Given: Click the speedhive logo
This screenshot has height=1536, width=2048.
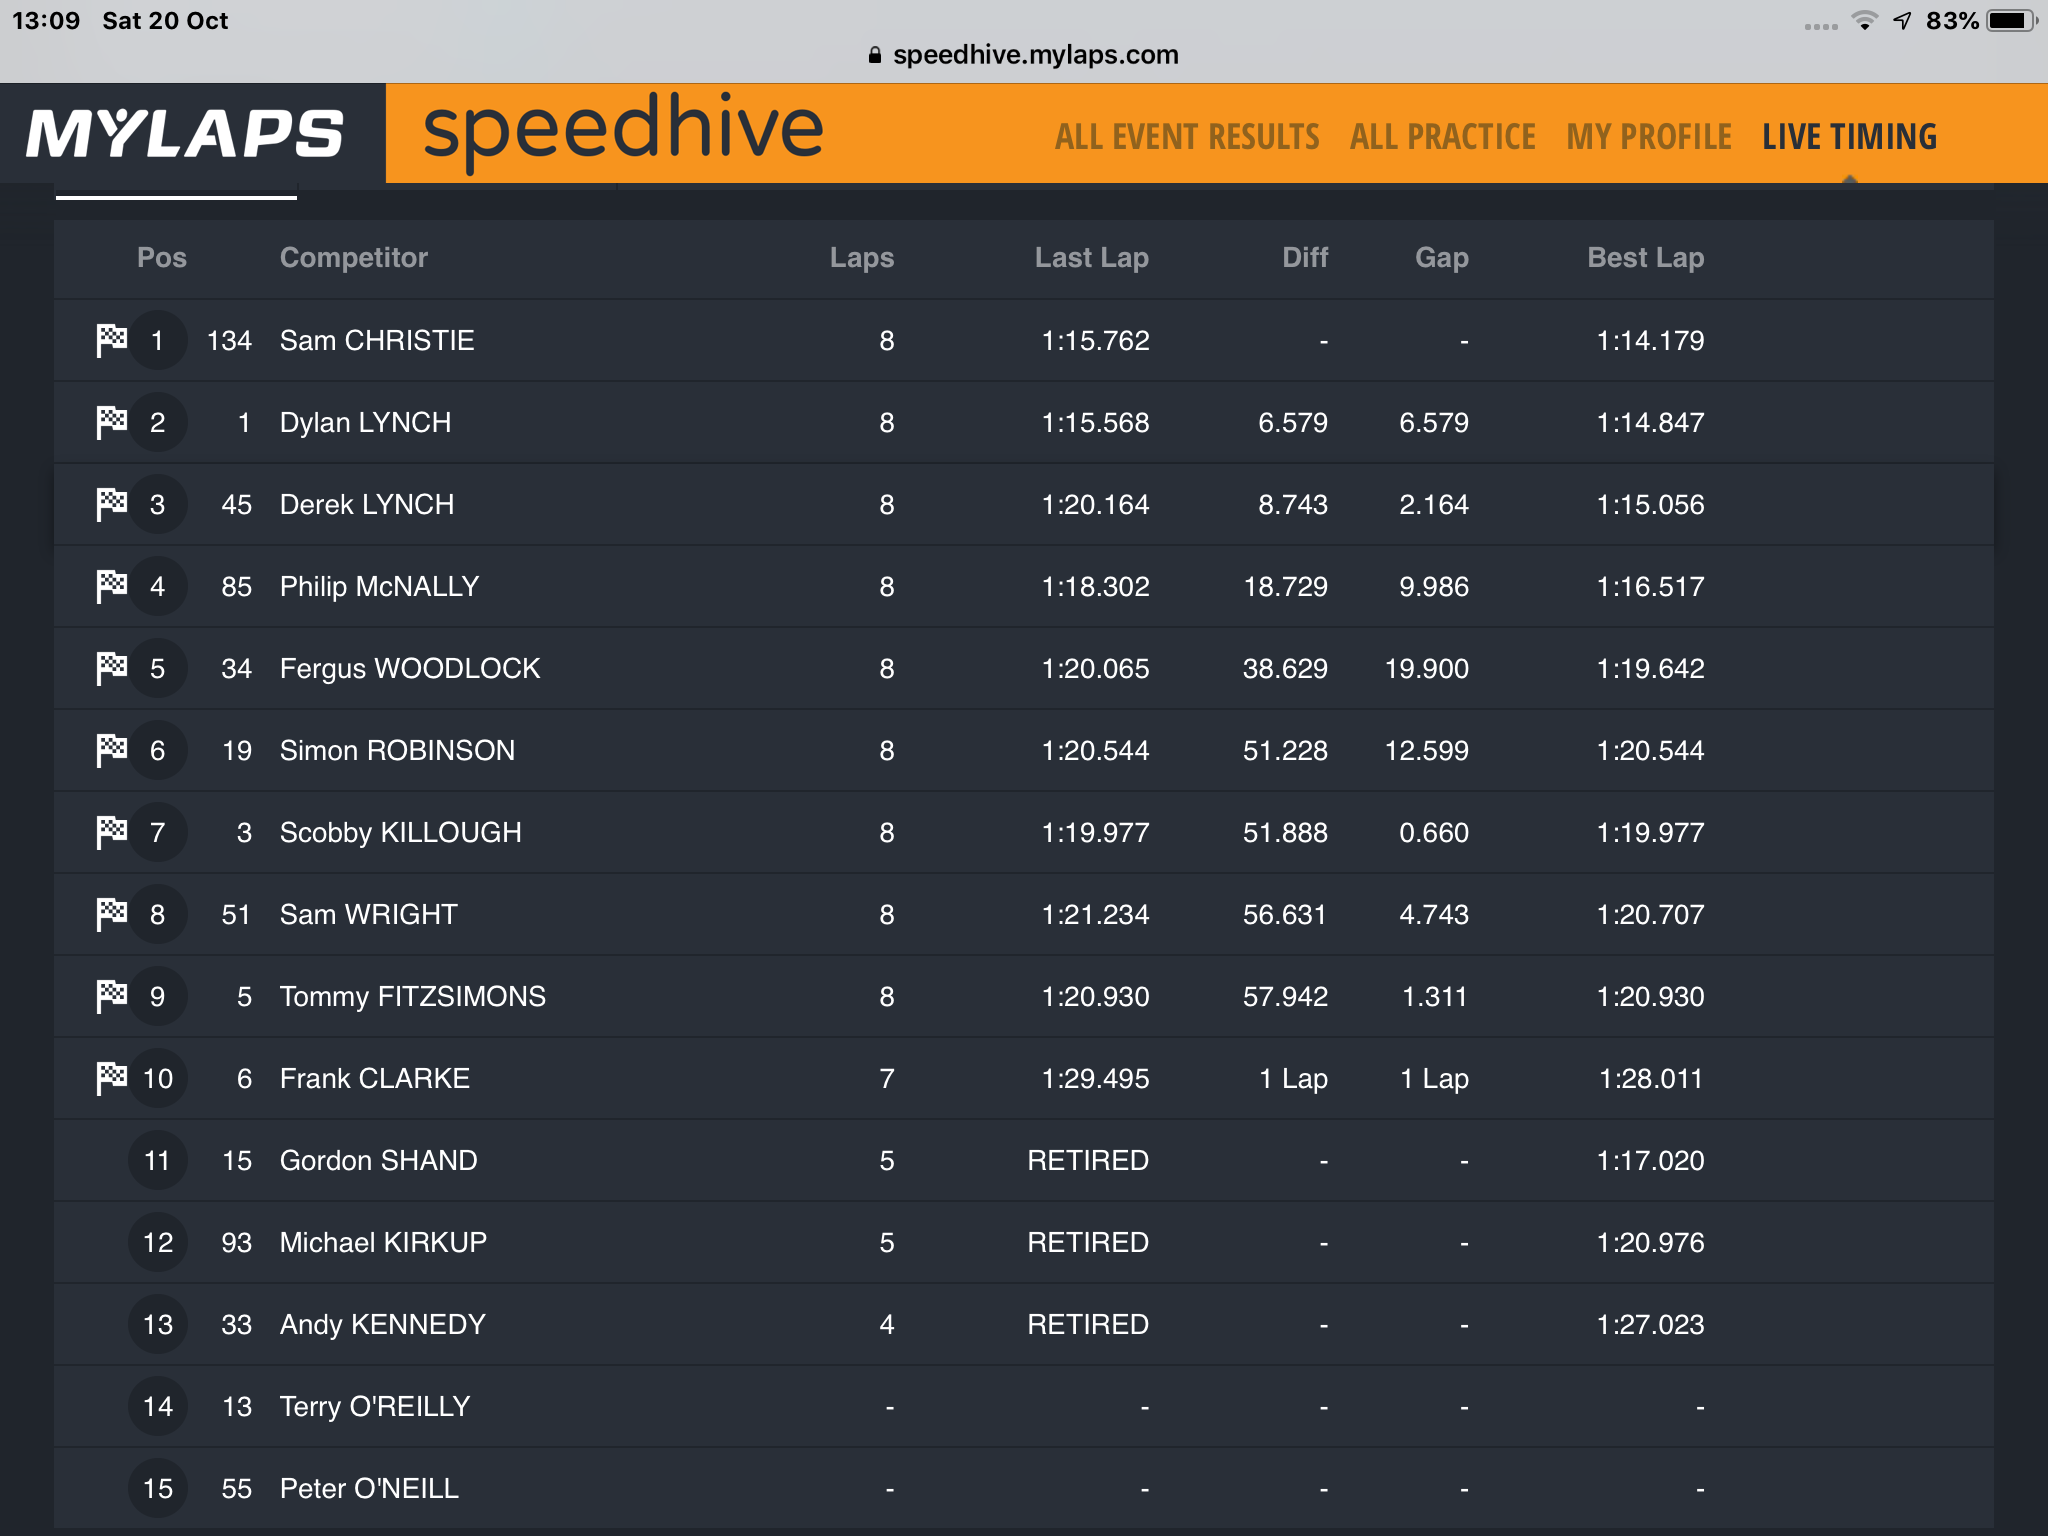Looking at the screenshot, I should [x=623, y=130].
